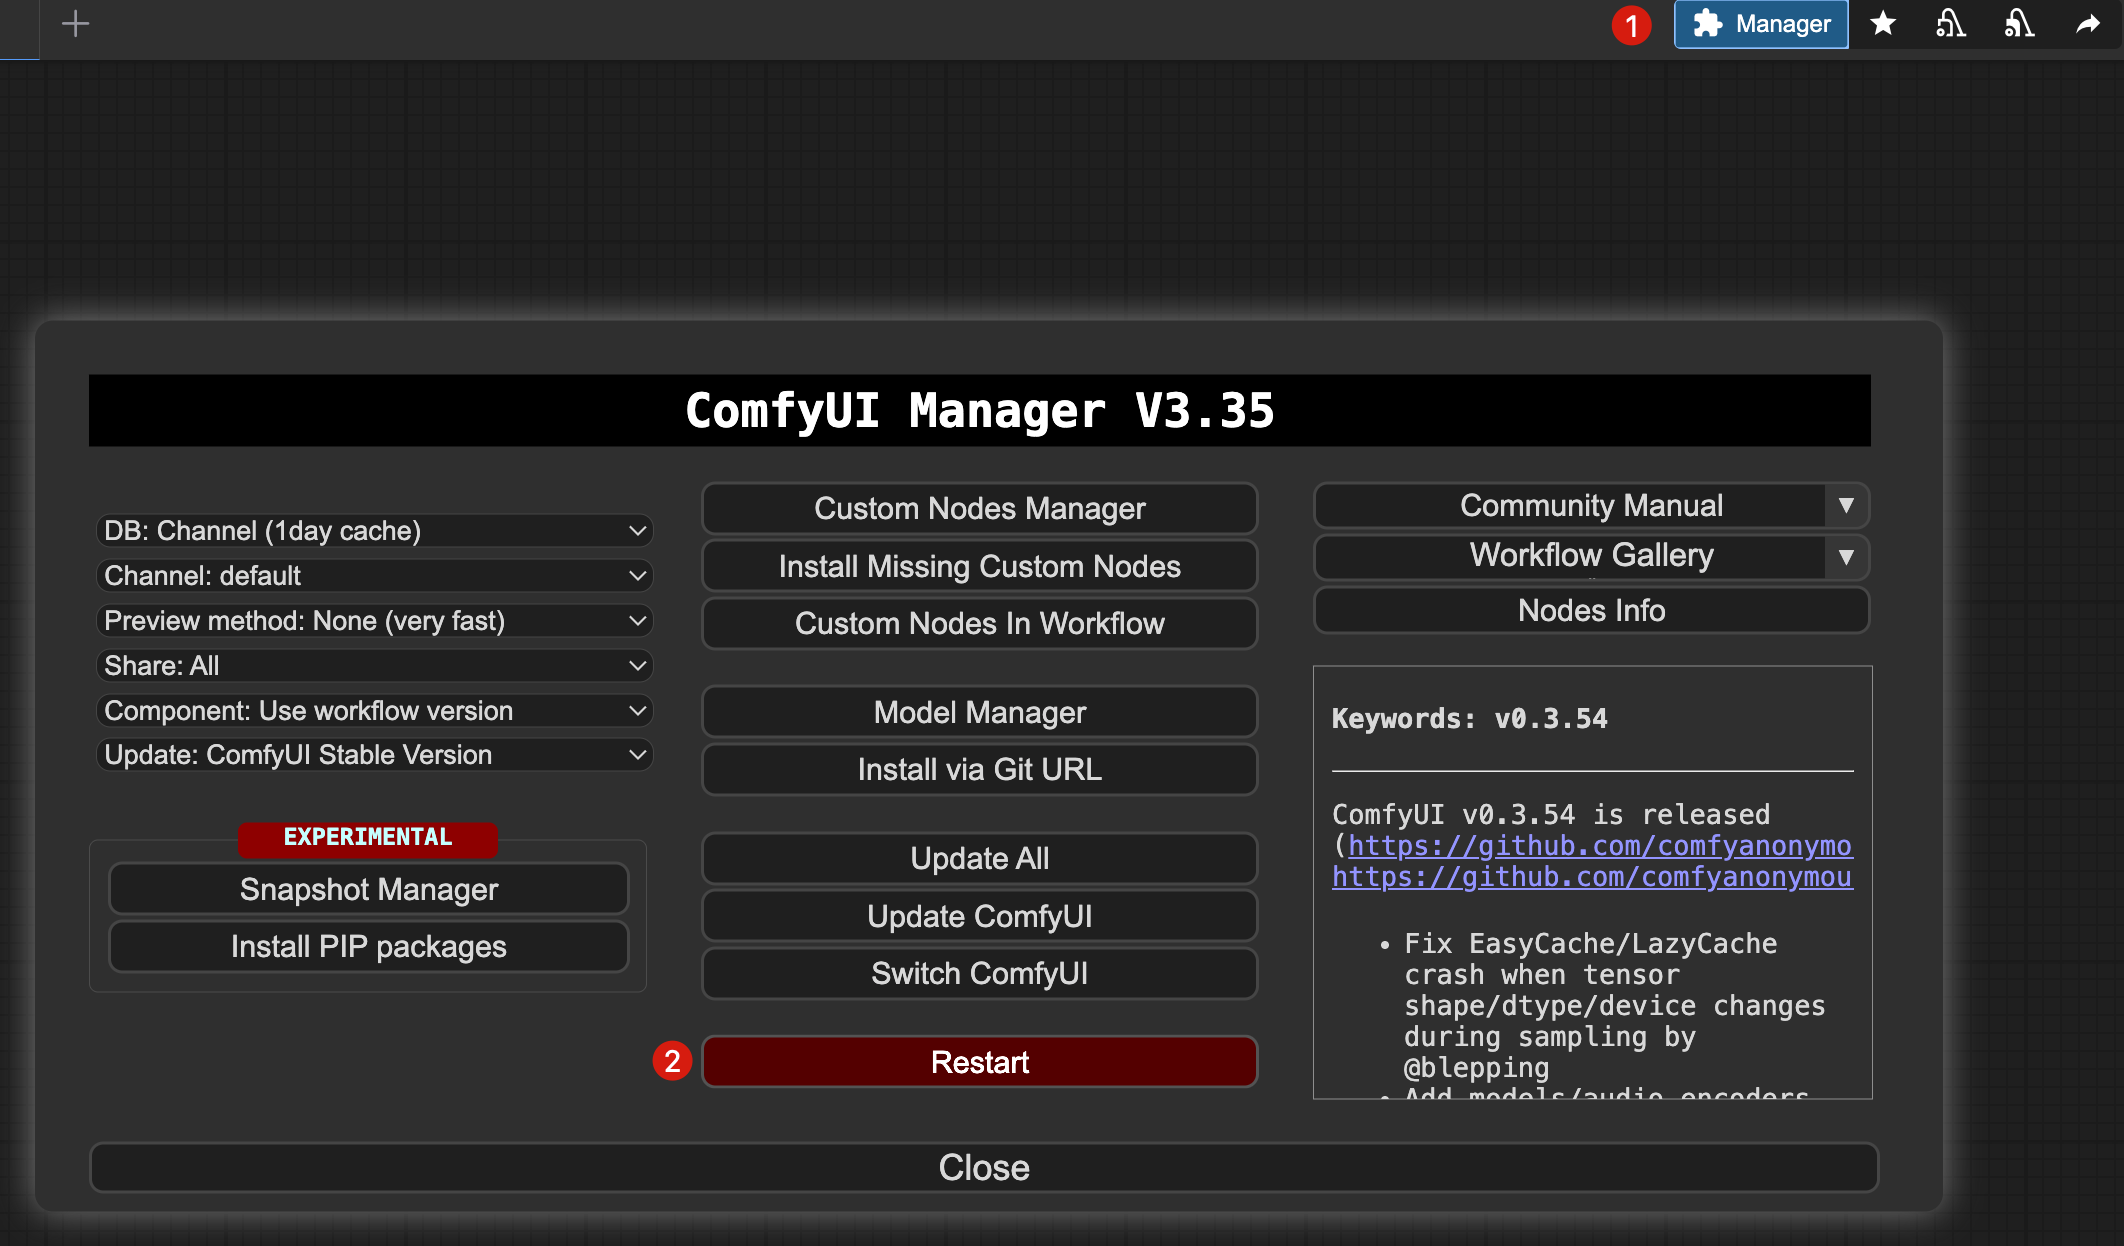Close the ComfyUI Manager dialog
2124x1246 pixels.
point(983,1168)
